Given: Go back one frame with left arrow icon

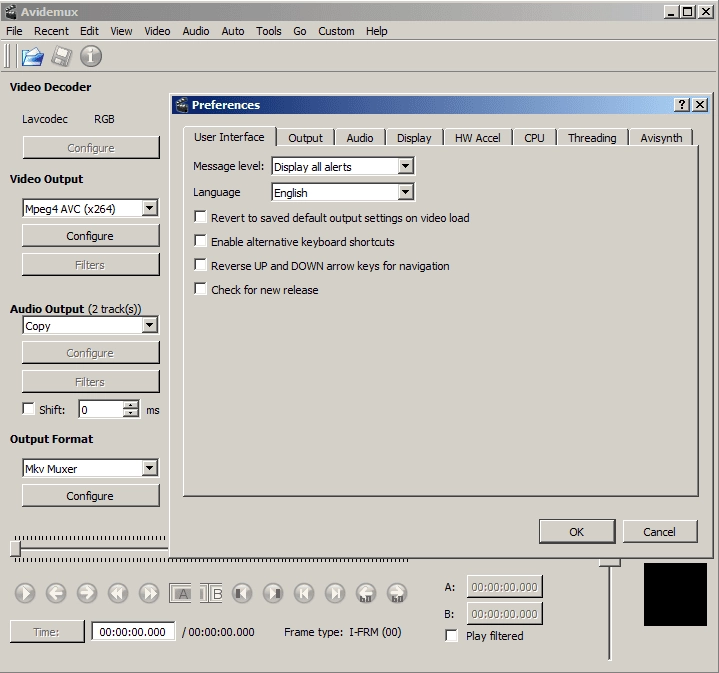Looking at the screenshot, I should click(x=56, y=593).
